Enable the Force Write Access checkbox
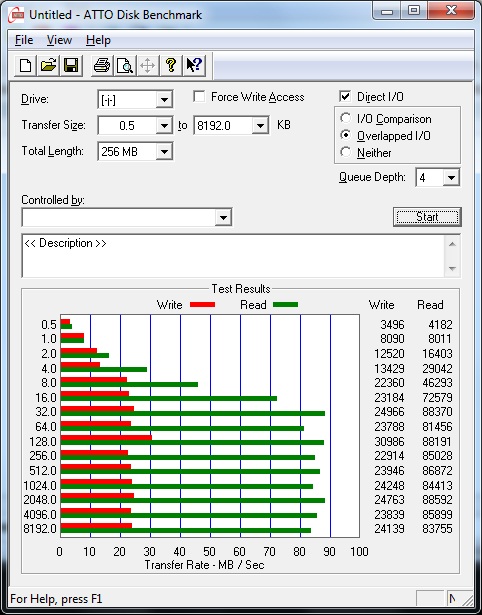482x615 pixels. click(199, 96)
